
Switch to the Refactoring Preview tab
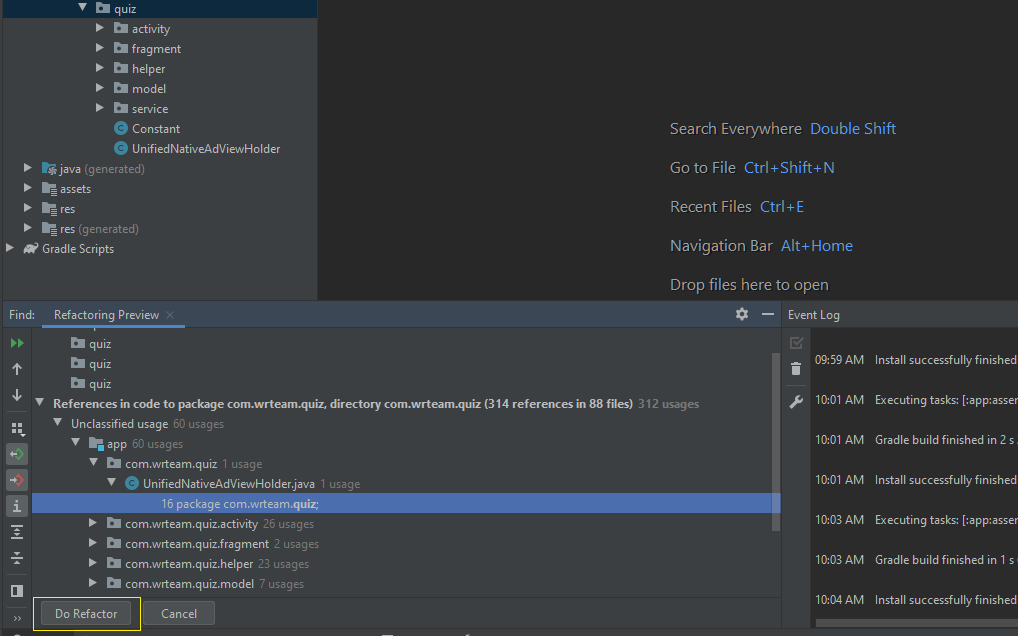(x=106, y=315)
